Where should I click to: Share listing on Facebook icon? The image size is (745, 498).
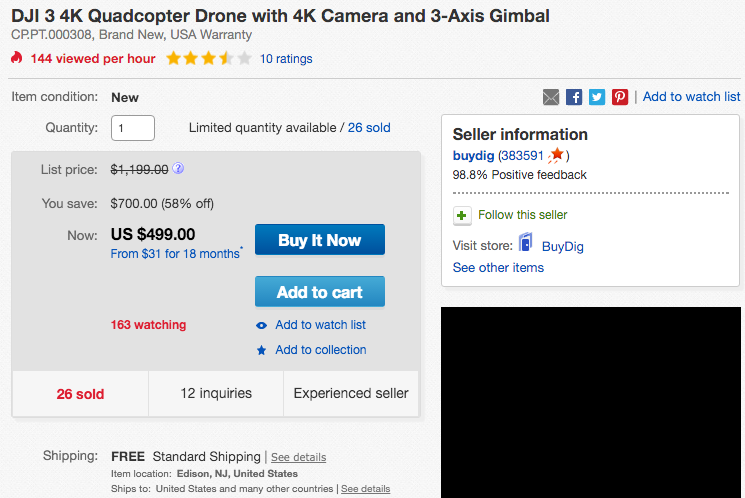tap(574, 97)
